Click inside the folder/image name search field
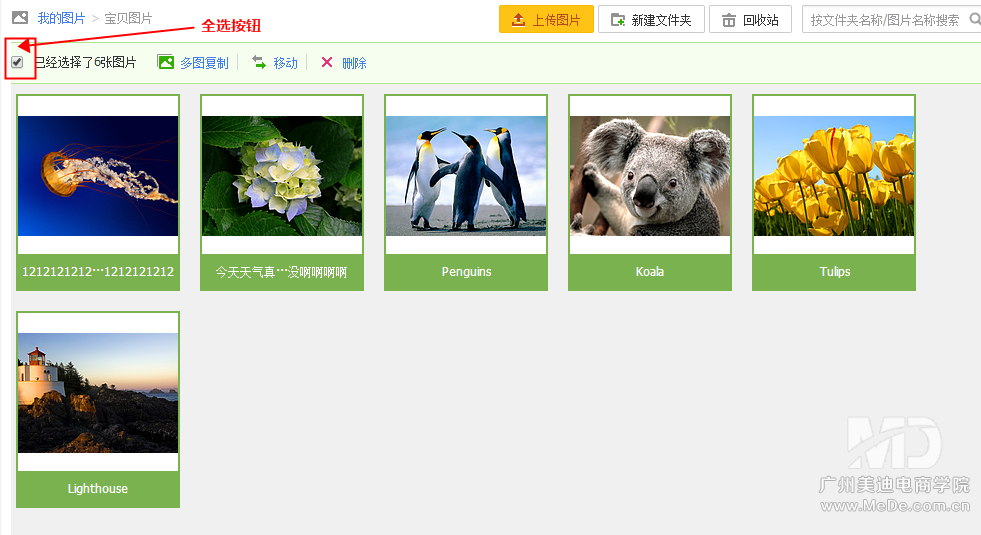The image size is (981, 535). coord(884,20)
